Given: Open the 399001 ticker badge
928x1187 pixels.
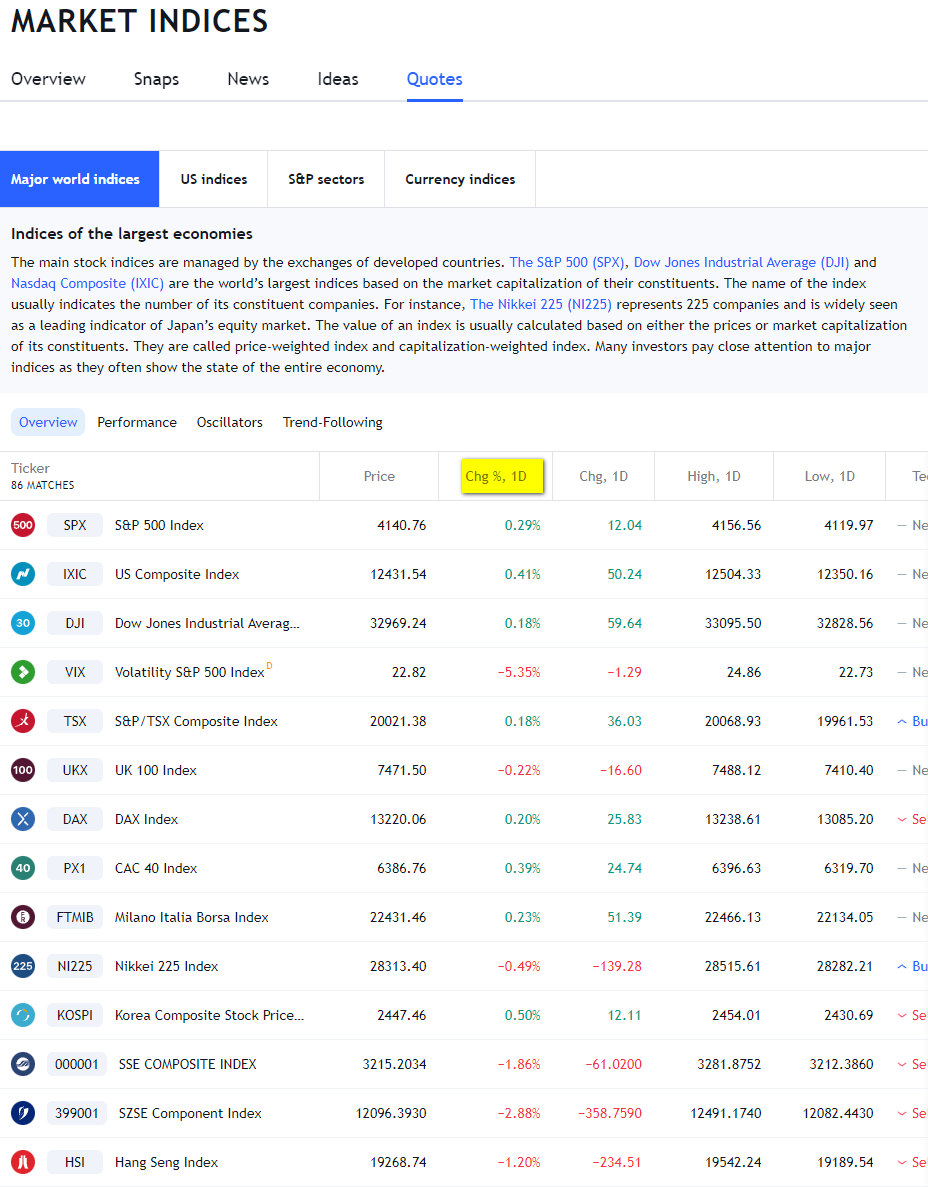Looking at the screenshot, I should 76,1113.
